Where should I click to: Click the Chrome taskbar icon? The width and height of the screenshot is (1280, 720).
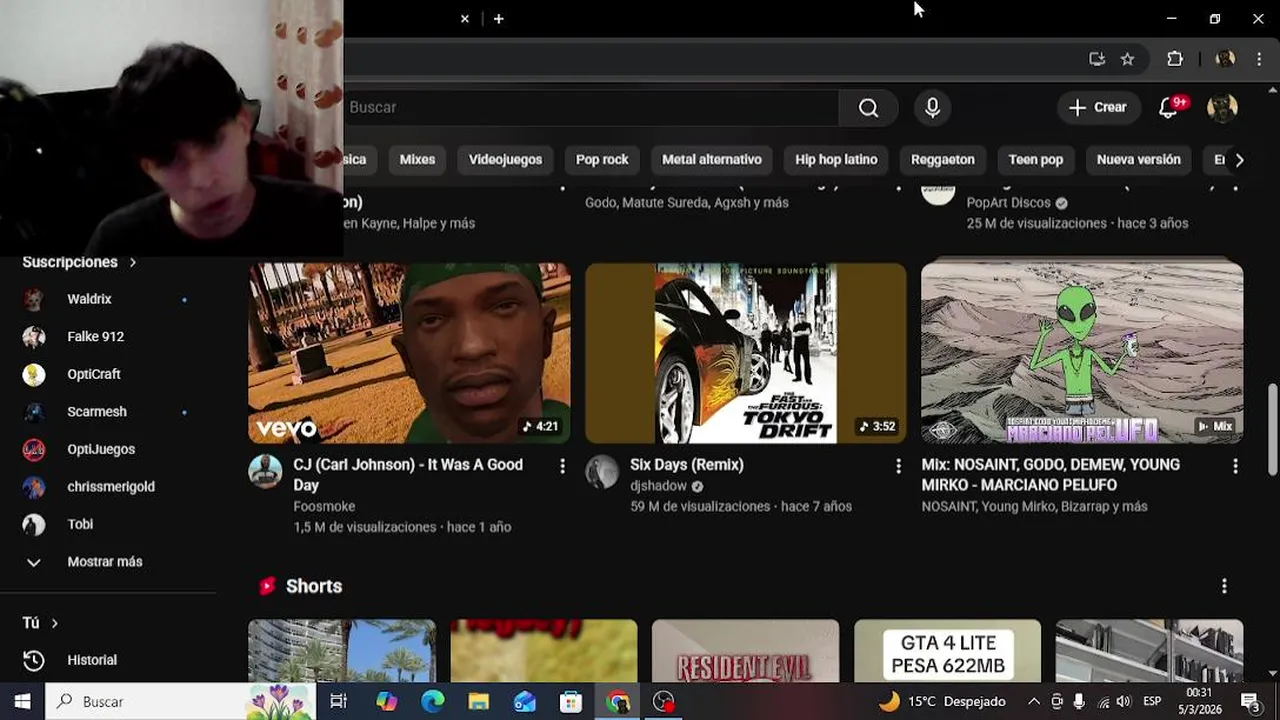(x=618, y=702)
